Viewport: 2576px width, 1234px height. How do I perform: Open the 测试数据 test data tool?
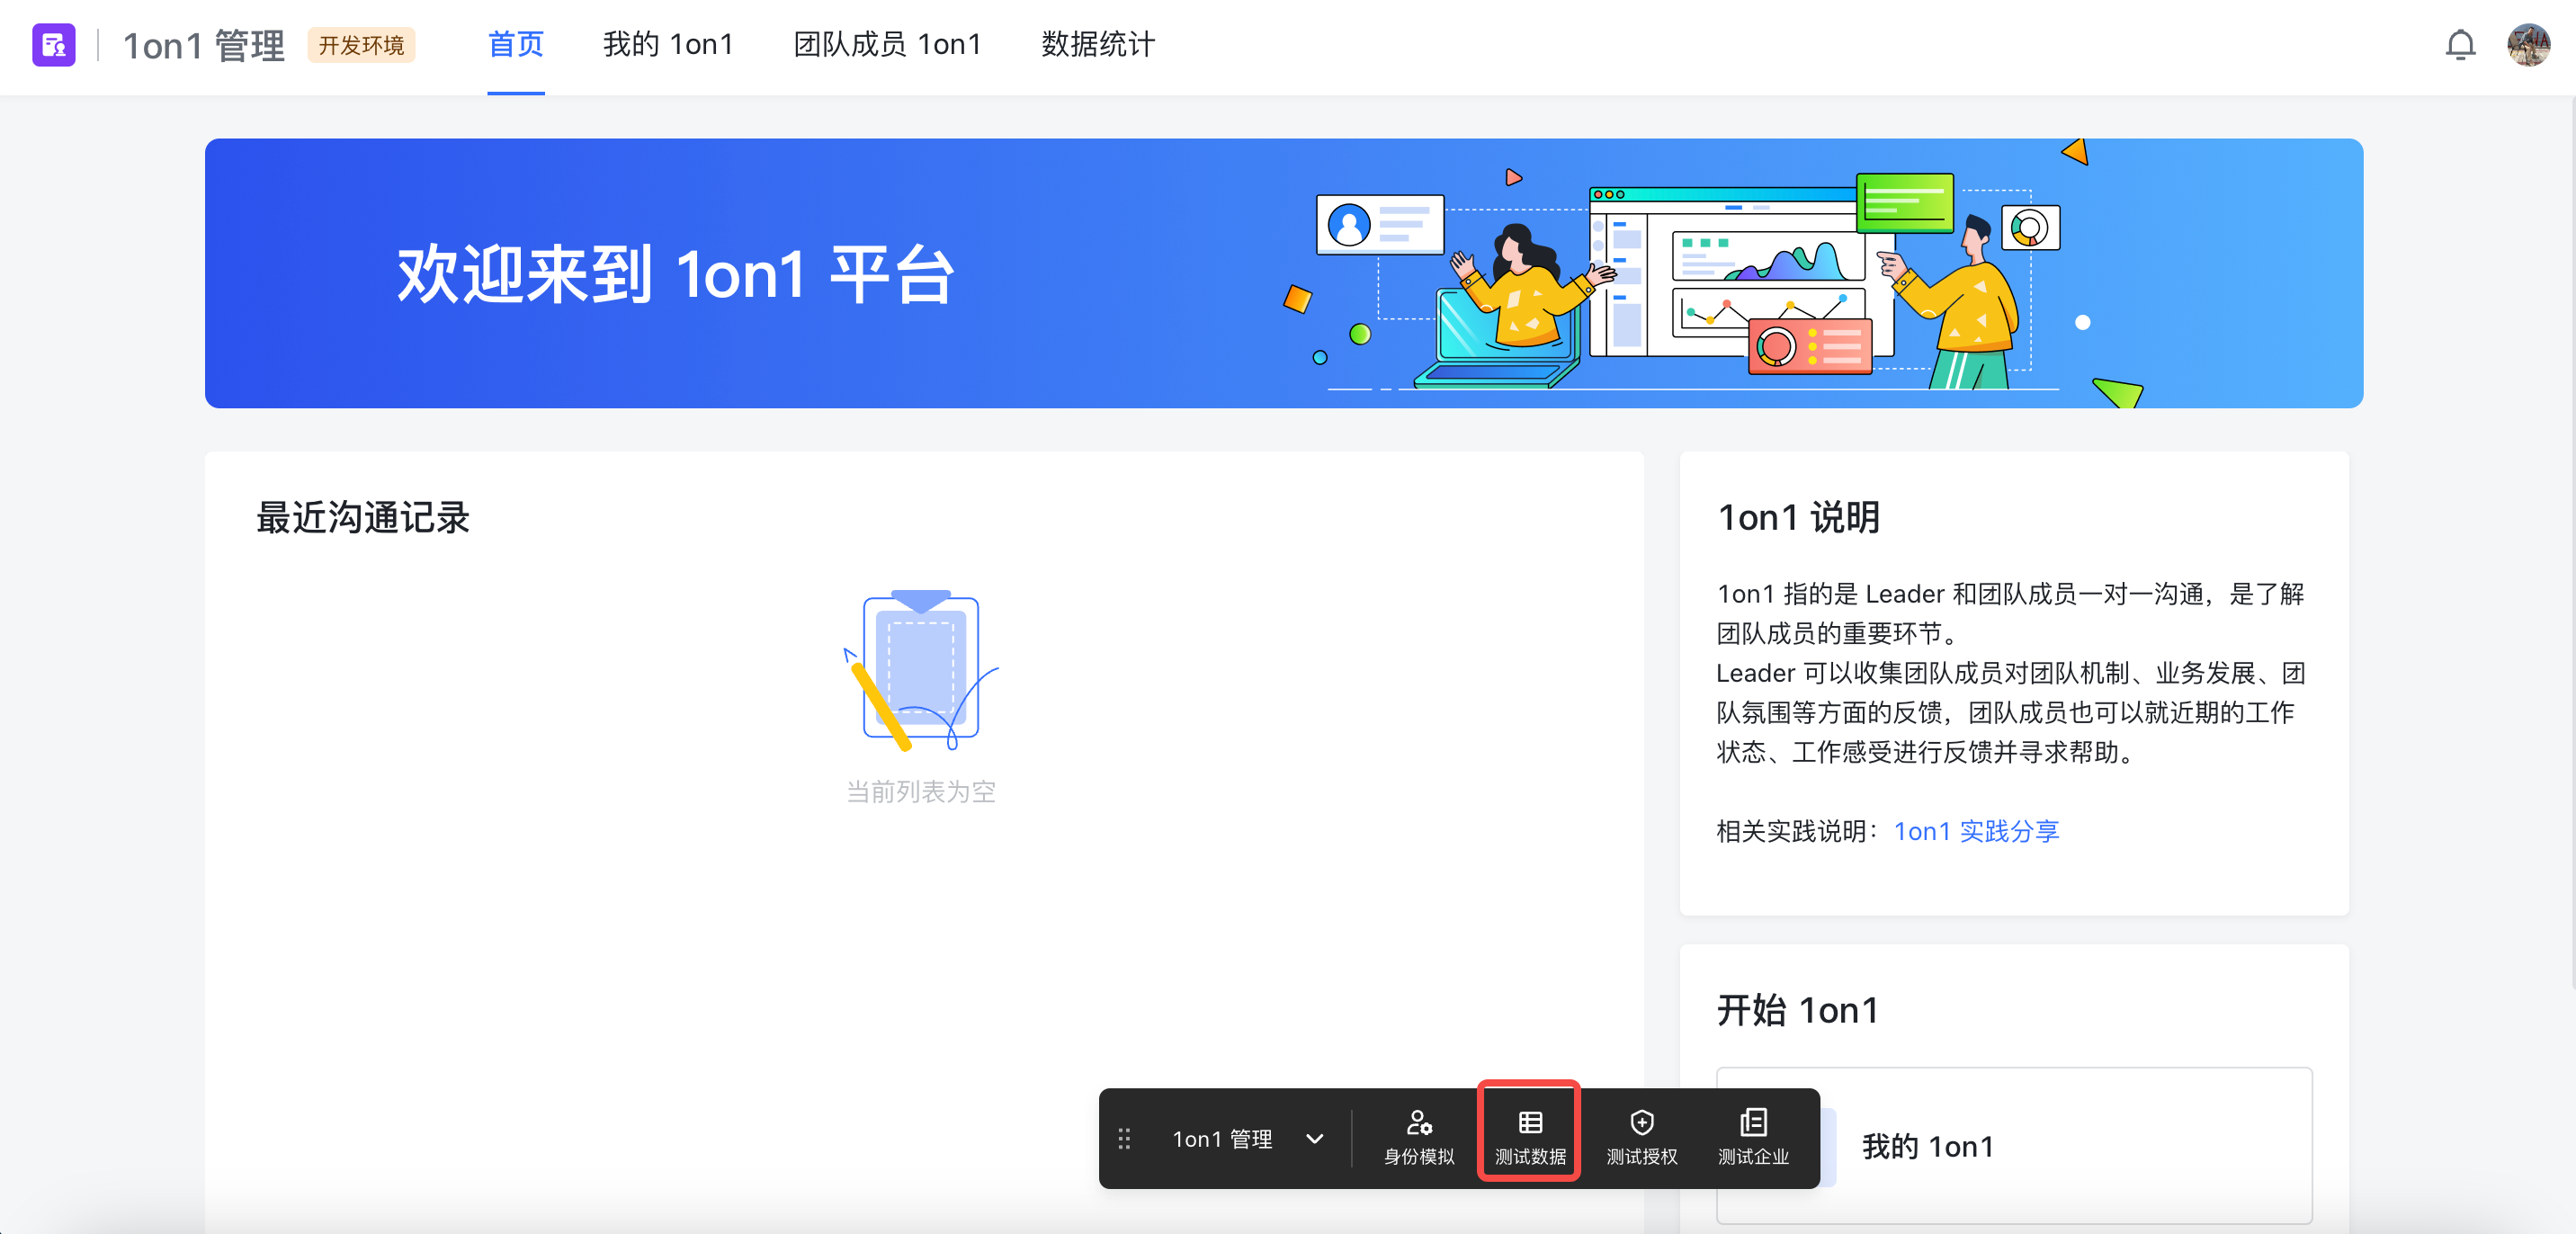tap(1530, 1138)
